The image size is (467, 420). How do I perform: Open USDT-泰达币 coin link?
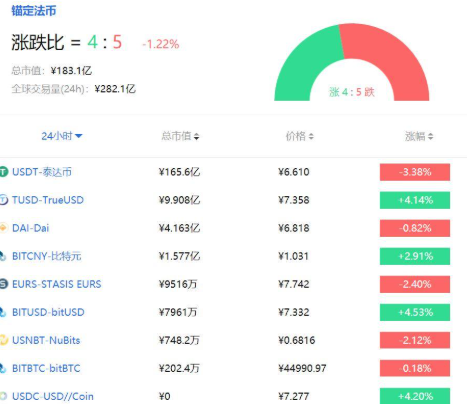coord(42,172)
